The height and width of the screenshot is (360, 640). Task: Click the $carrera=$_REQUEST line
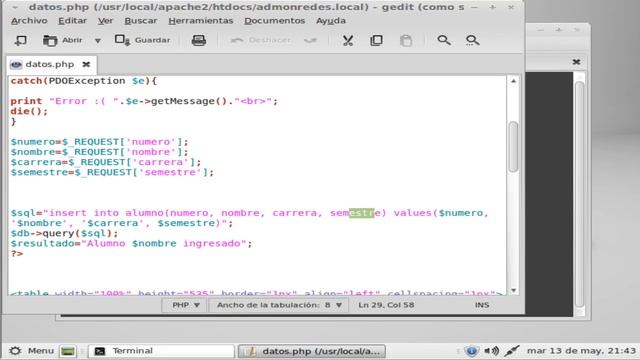(x=106, y=162)
